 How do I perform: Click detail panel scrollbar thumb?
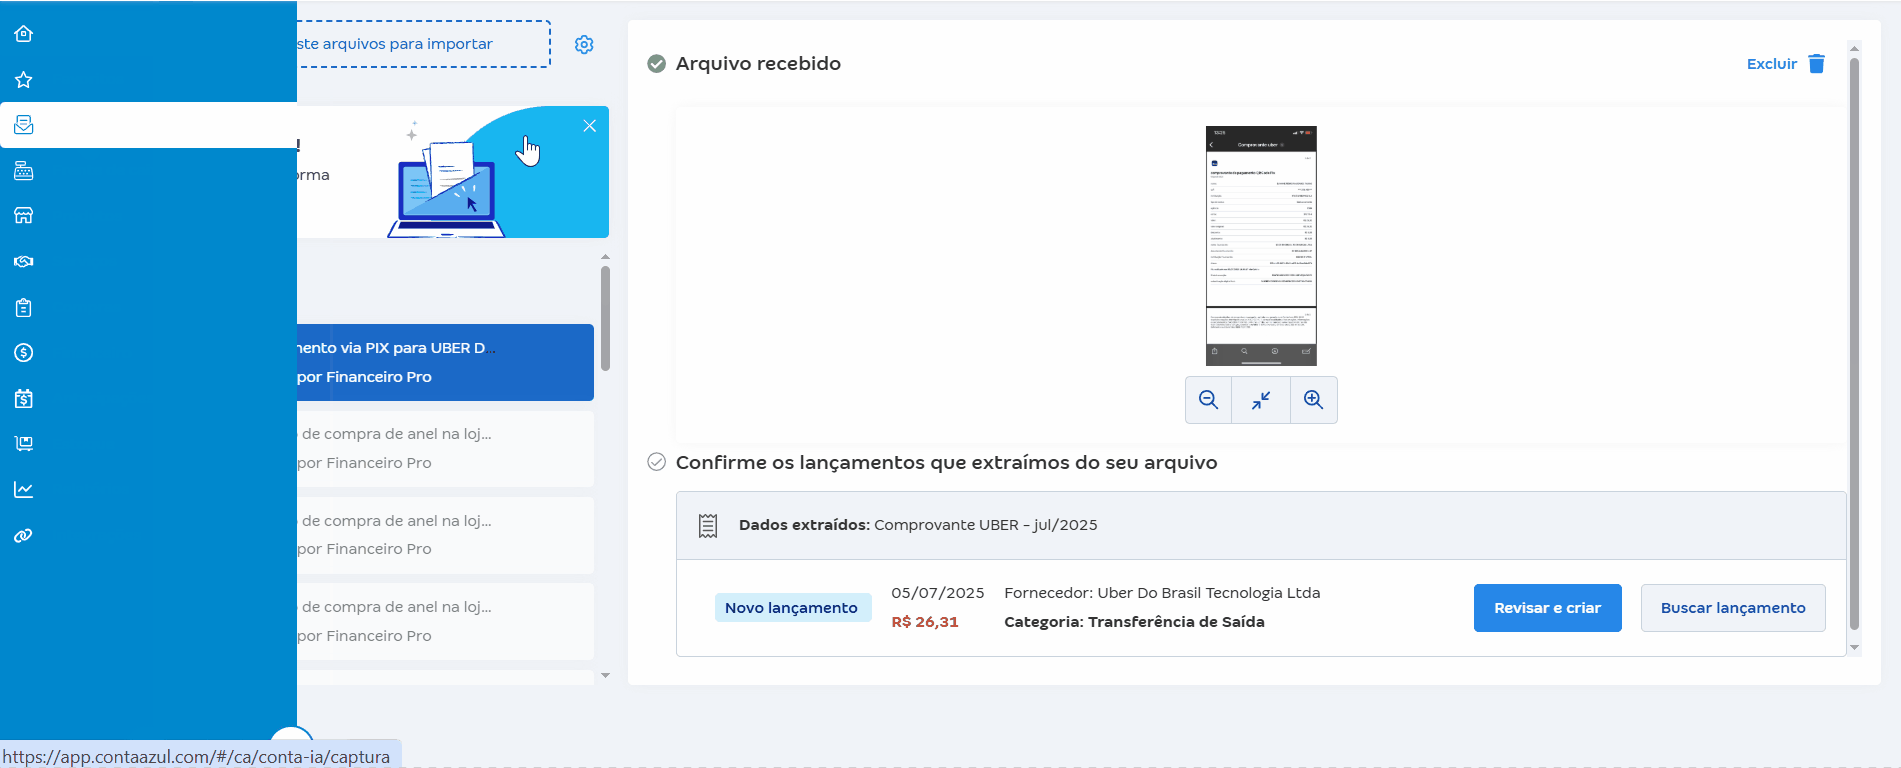(1854, 343)
